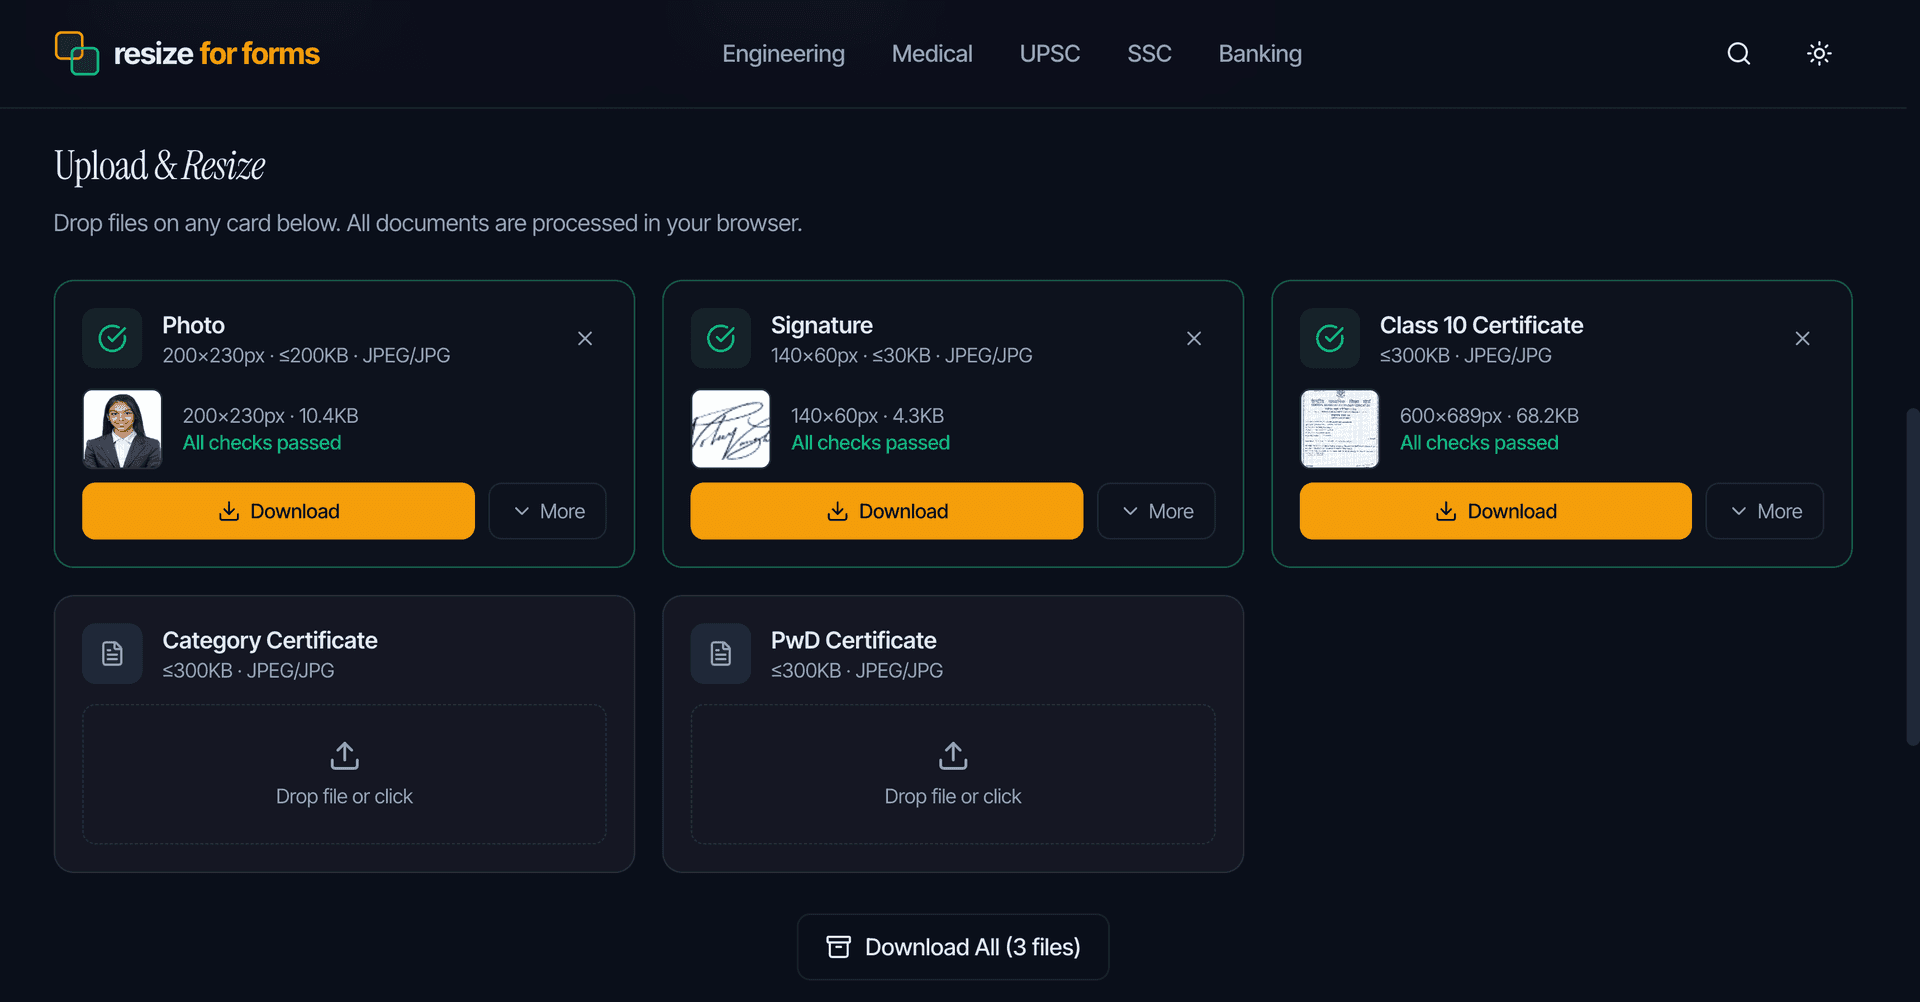Remove the Class 10 Certificate file
Screen dimensions: 1920x1002
click(1802, 339)
